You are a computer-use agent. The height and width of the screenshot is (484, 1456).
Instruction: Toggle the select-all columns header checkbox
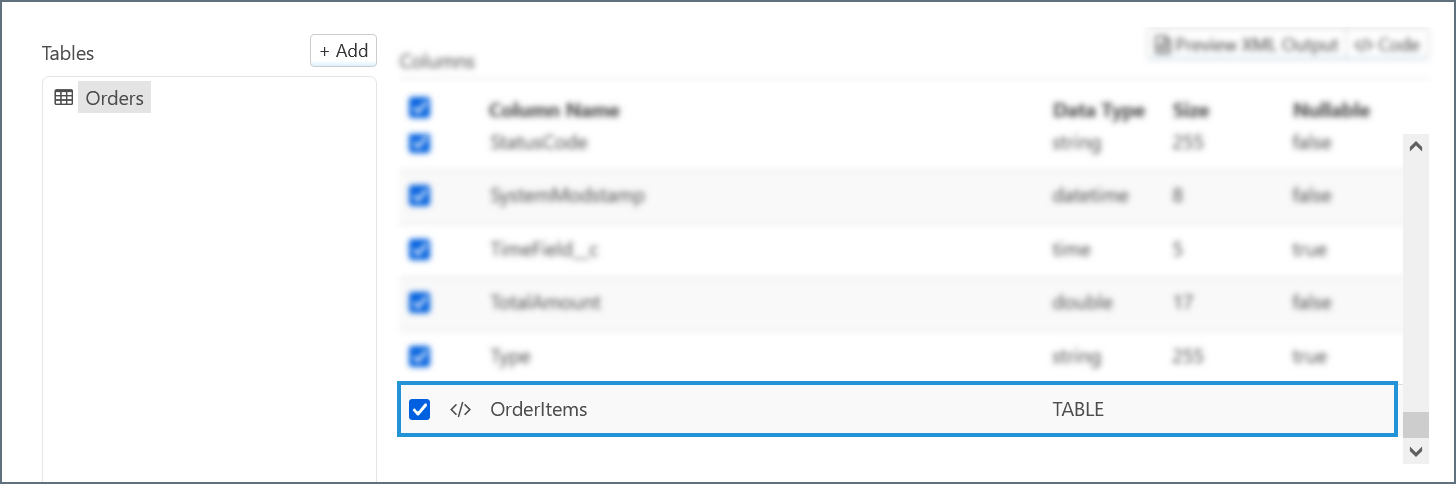coord(420,108)
